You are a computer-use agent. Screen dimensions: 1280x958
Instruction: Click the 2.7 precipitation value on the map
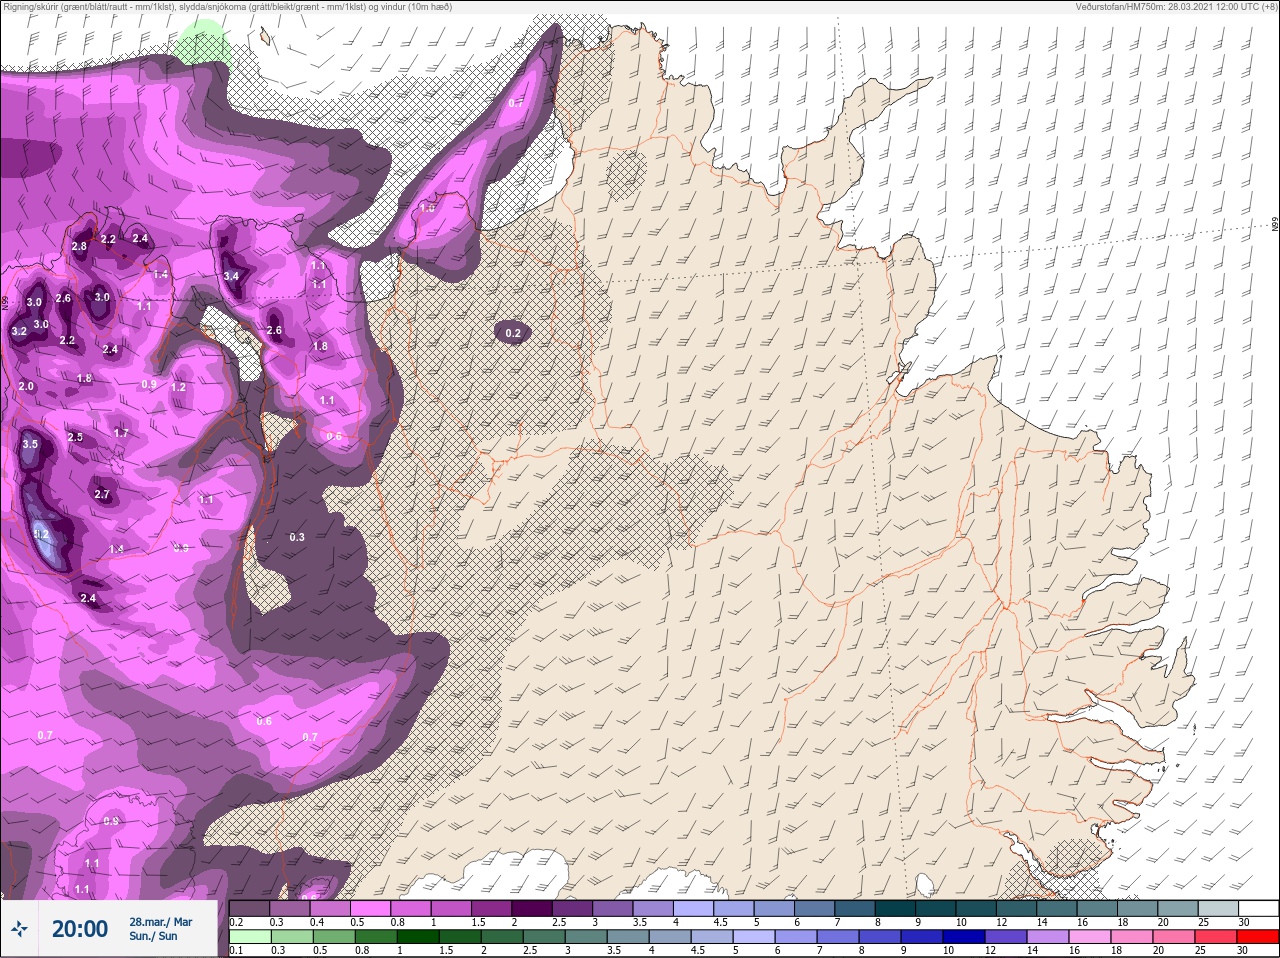coord(102,494)
